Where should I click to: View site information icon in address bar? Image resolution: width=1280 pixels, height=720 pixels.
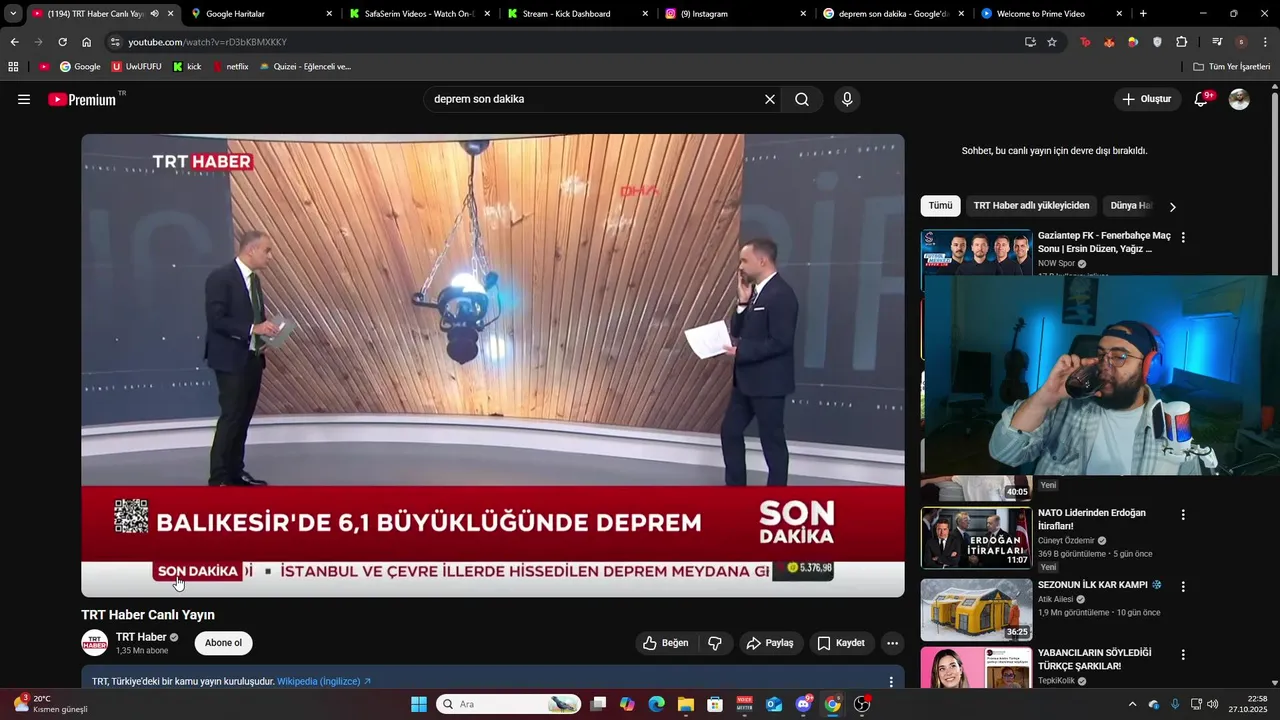click(115, 42)
